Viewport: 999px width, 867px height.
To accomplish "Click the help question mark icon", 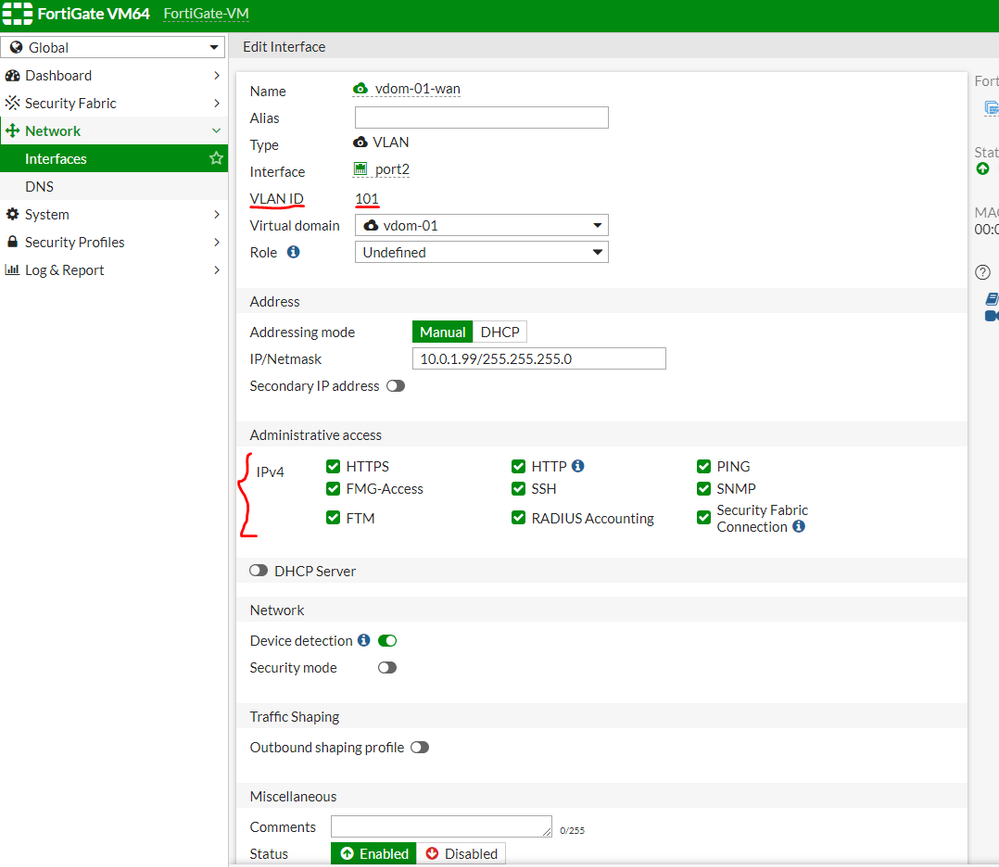I will pos(983,272).
